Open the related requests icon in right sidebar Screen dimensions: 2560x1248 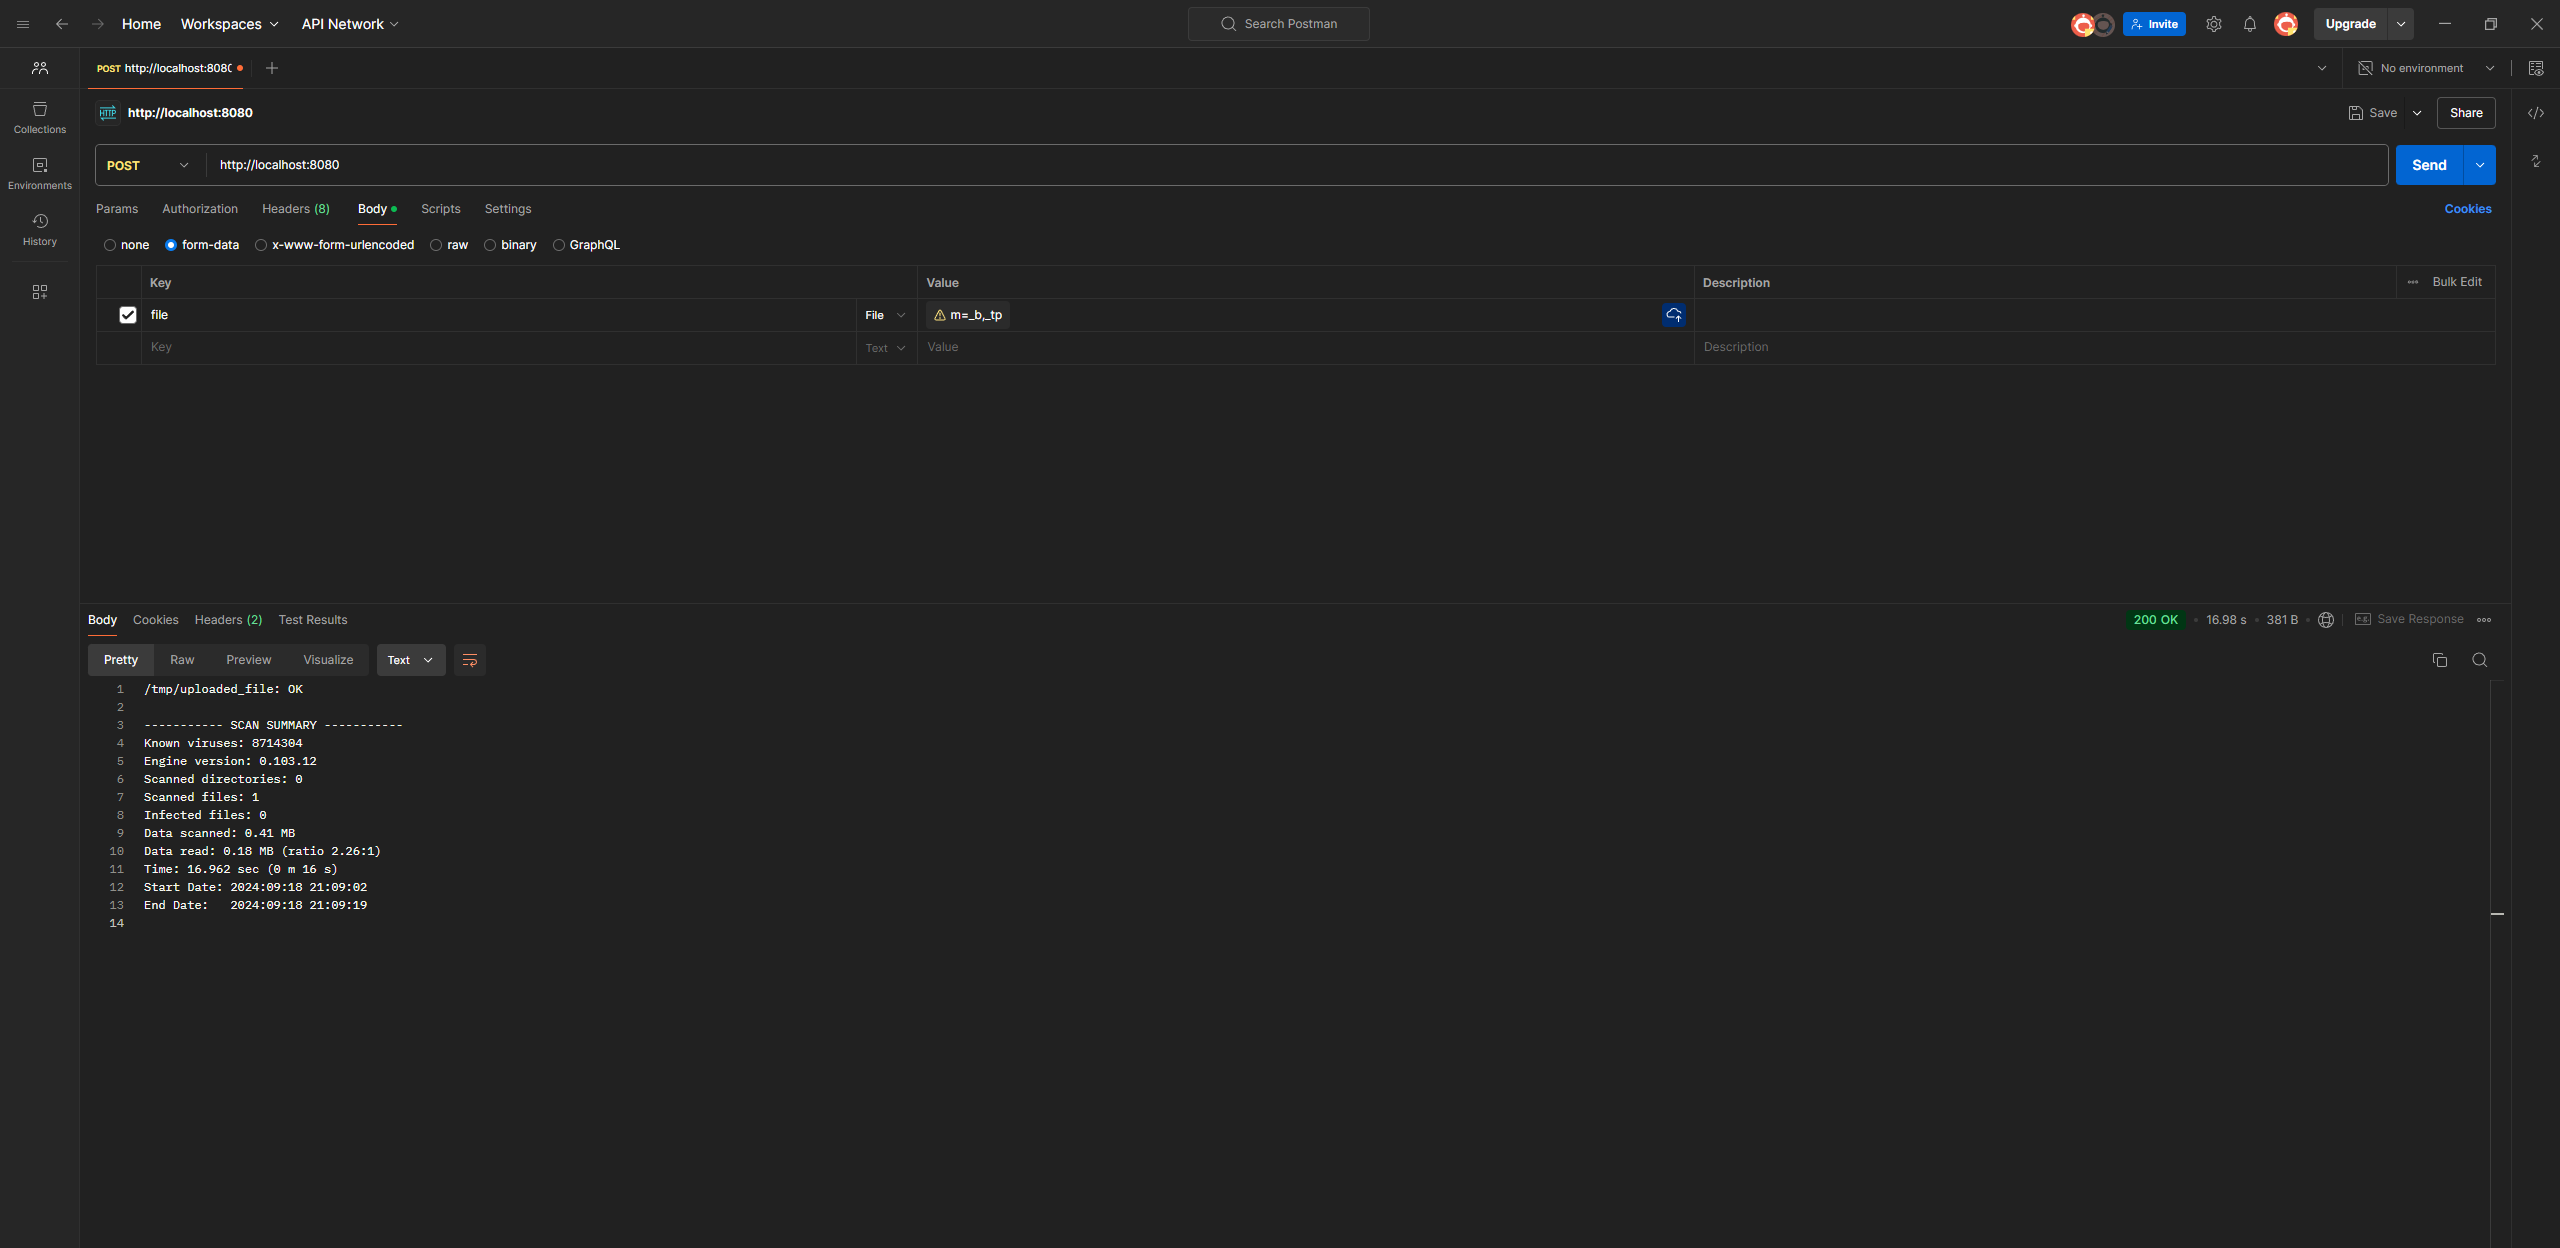click(2536, 161)
